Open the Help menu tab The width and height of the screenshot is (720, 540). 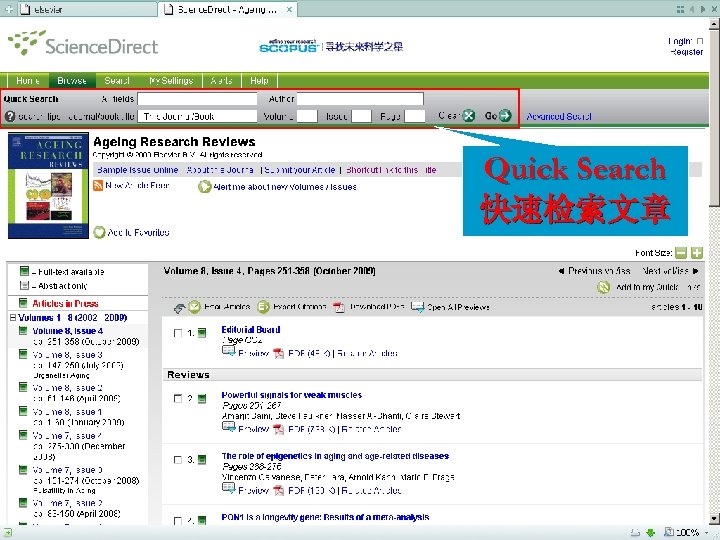coord(259,80)
